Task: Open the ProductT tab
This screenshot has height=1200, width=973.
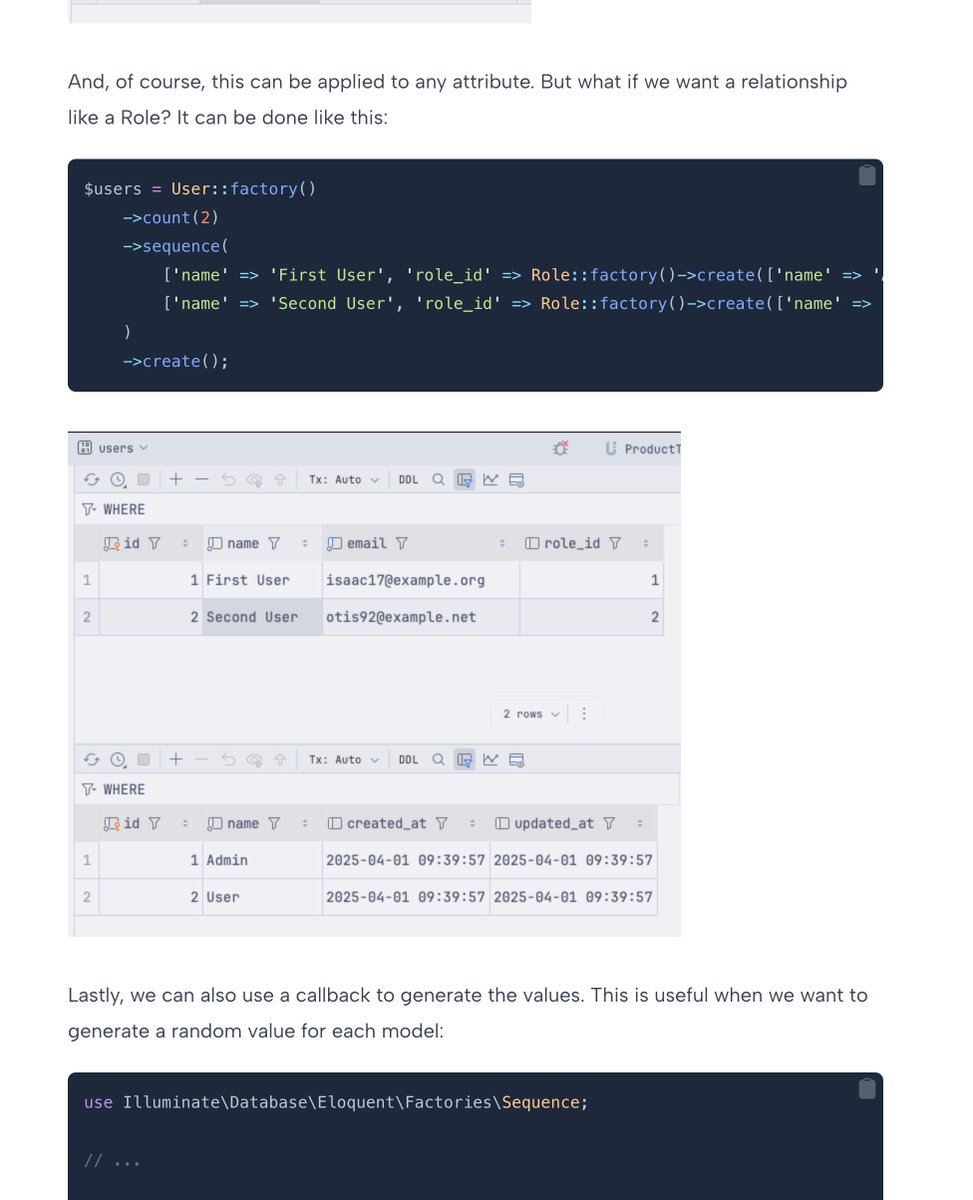Action: (642, 449)
